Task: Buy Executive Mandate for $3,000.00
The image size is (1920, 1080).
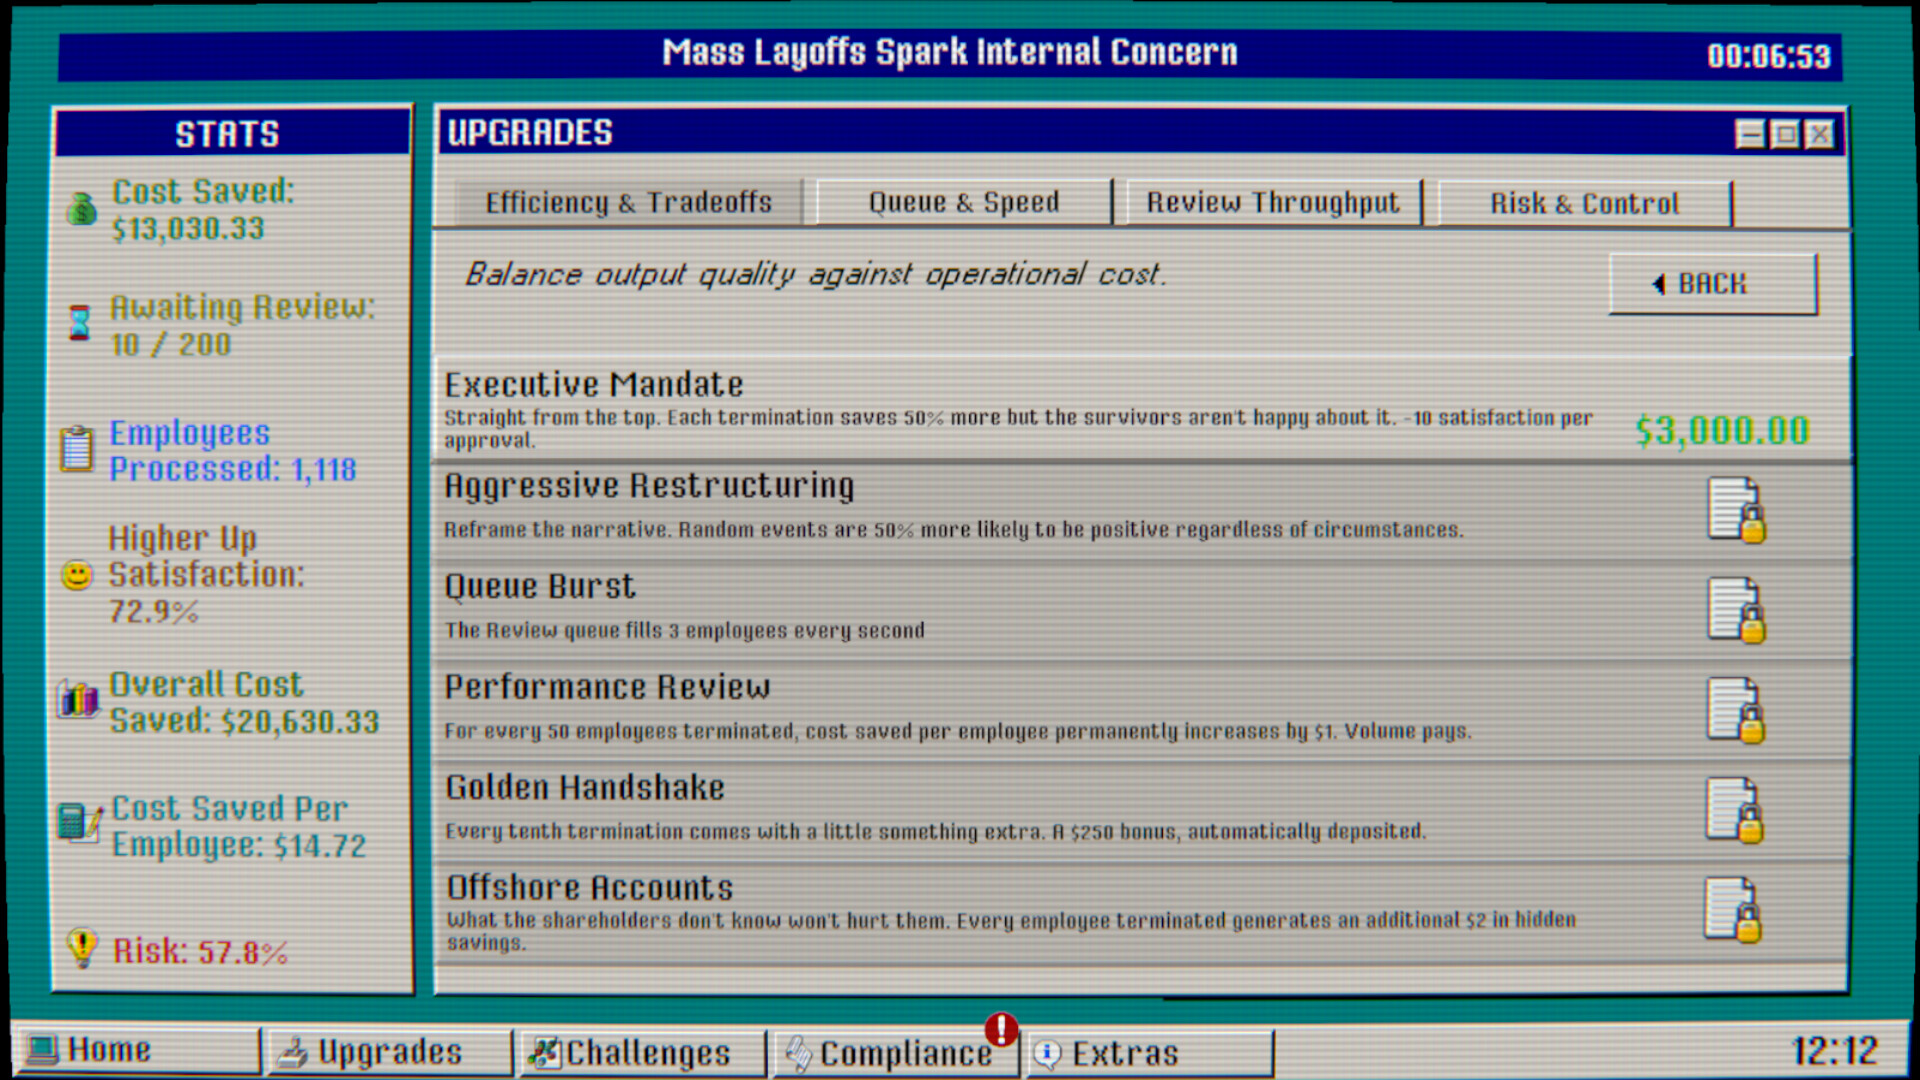Action: 1721,431
